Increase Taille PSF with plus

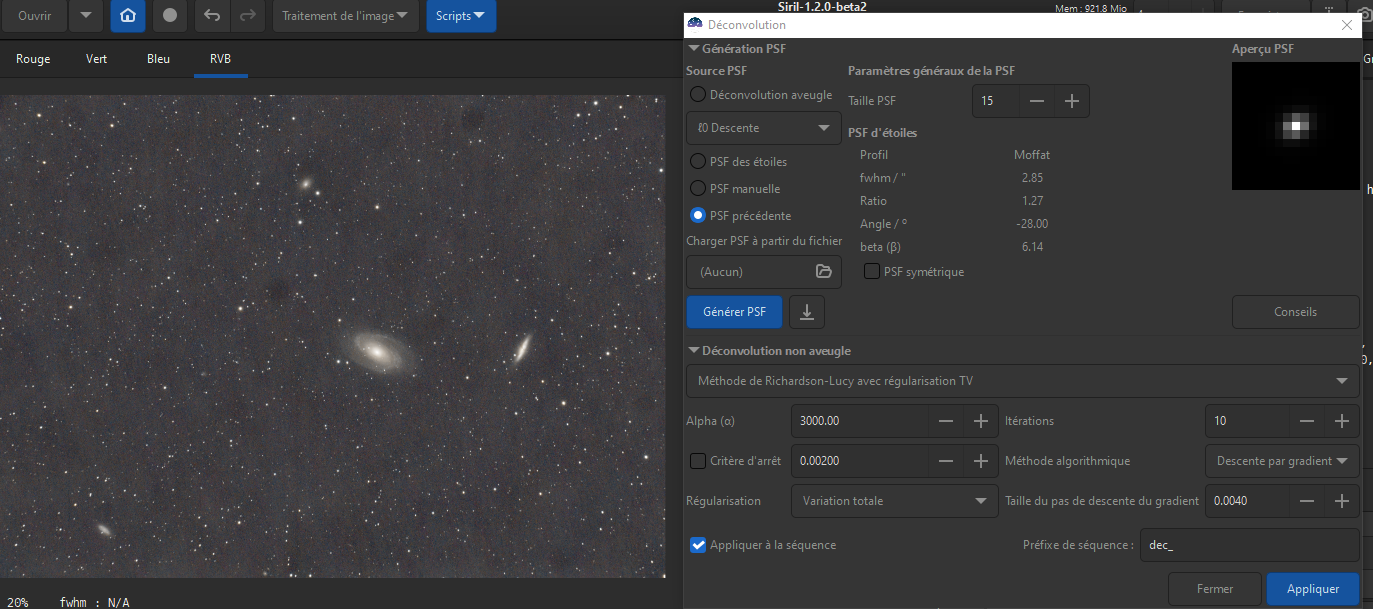point(1072,101)
